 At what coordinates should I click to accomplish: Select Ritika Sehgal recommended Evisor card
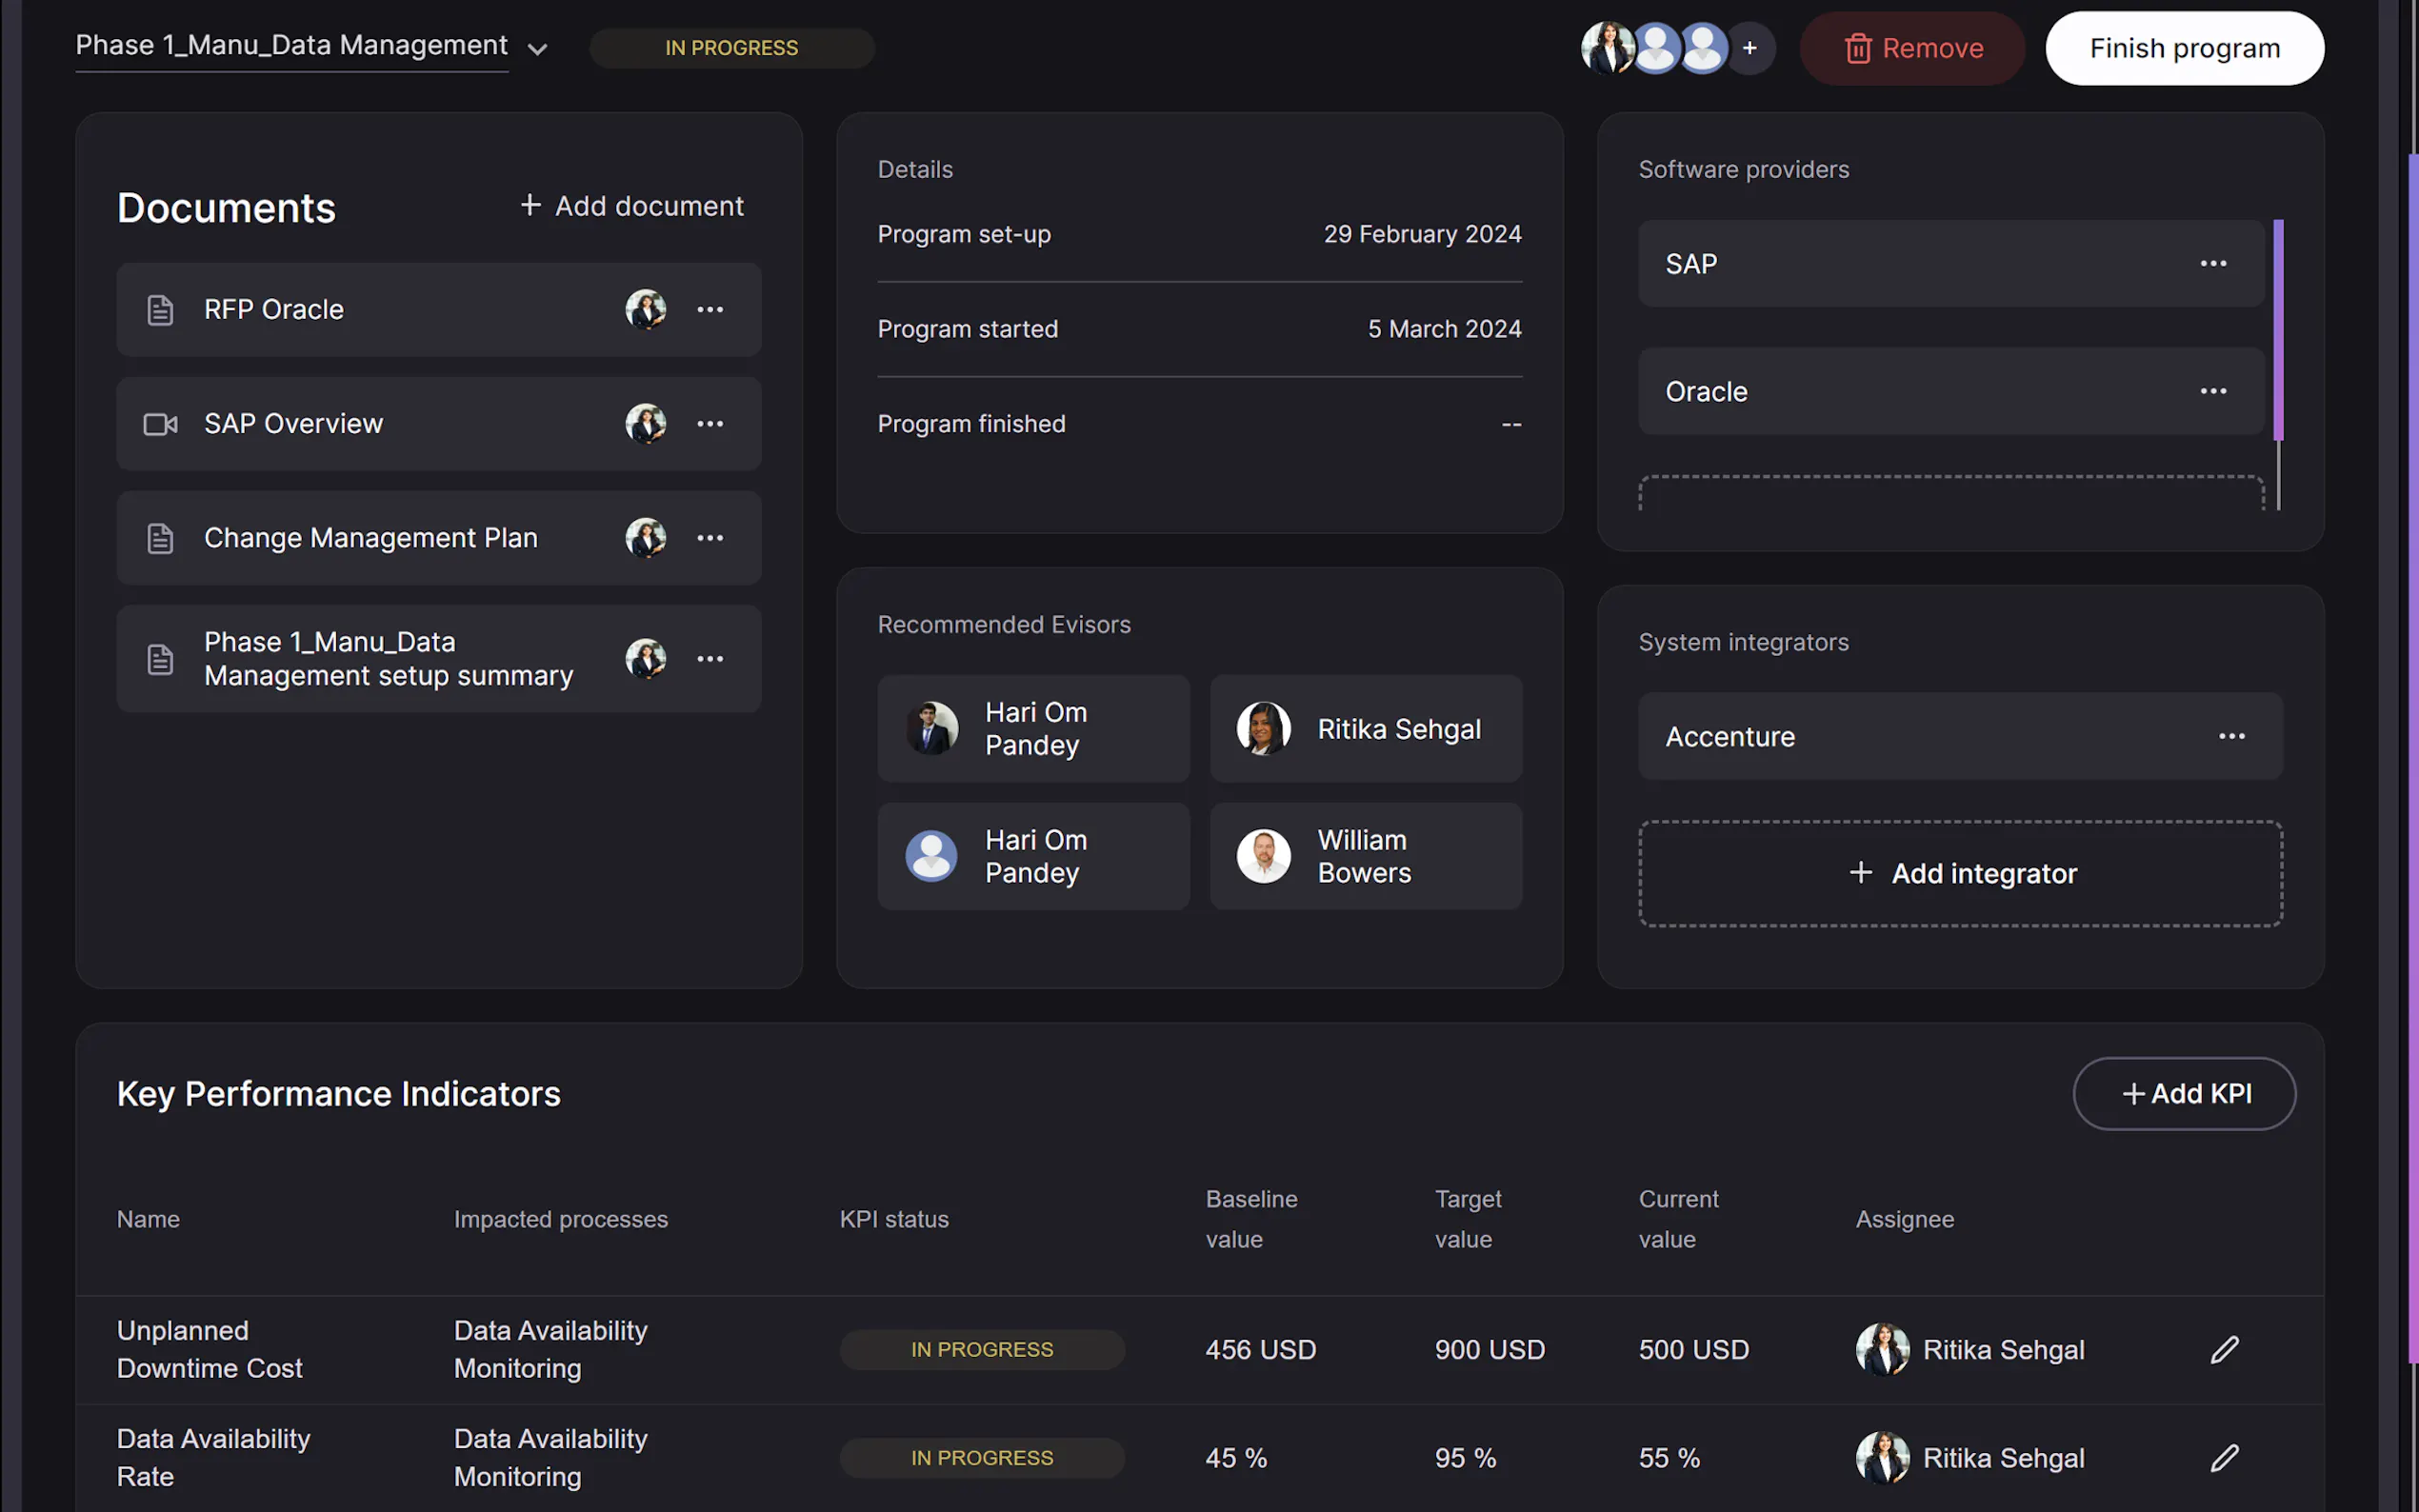[x=1365, y=728]
